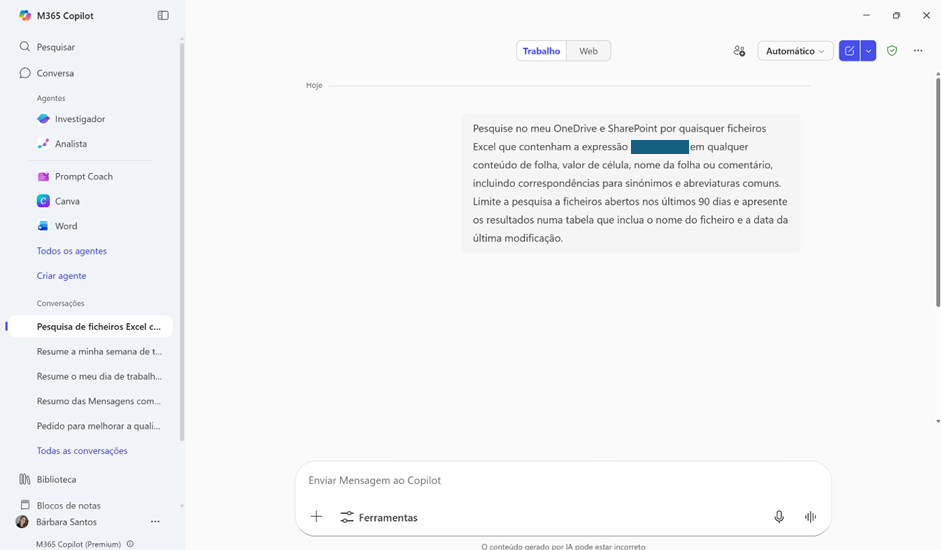Open the green shield protection icon
This screenshot has height=550, width=941.
(x=892, y=51)
